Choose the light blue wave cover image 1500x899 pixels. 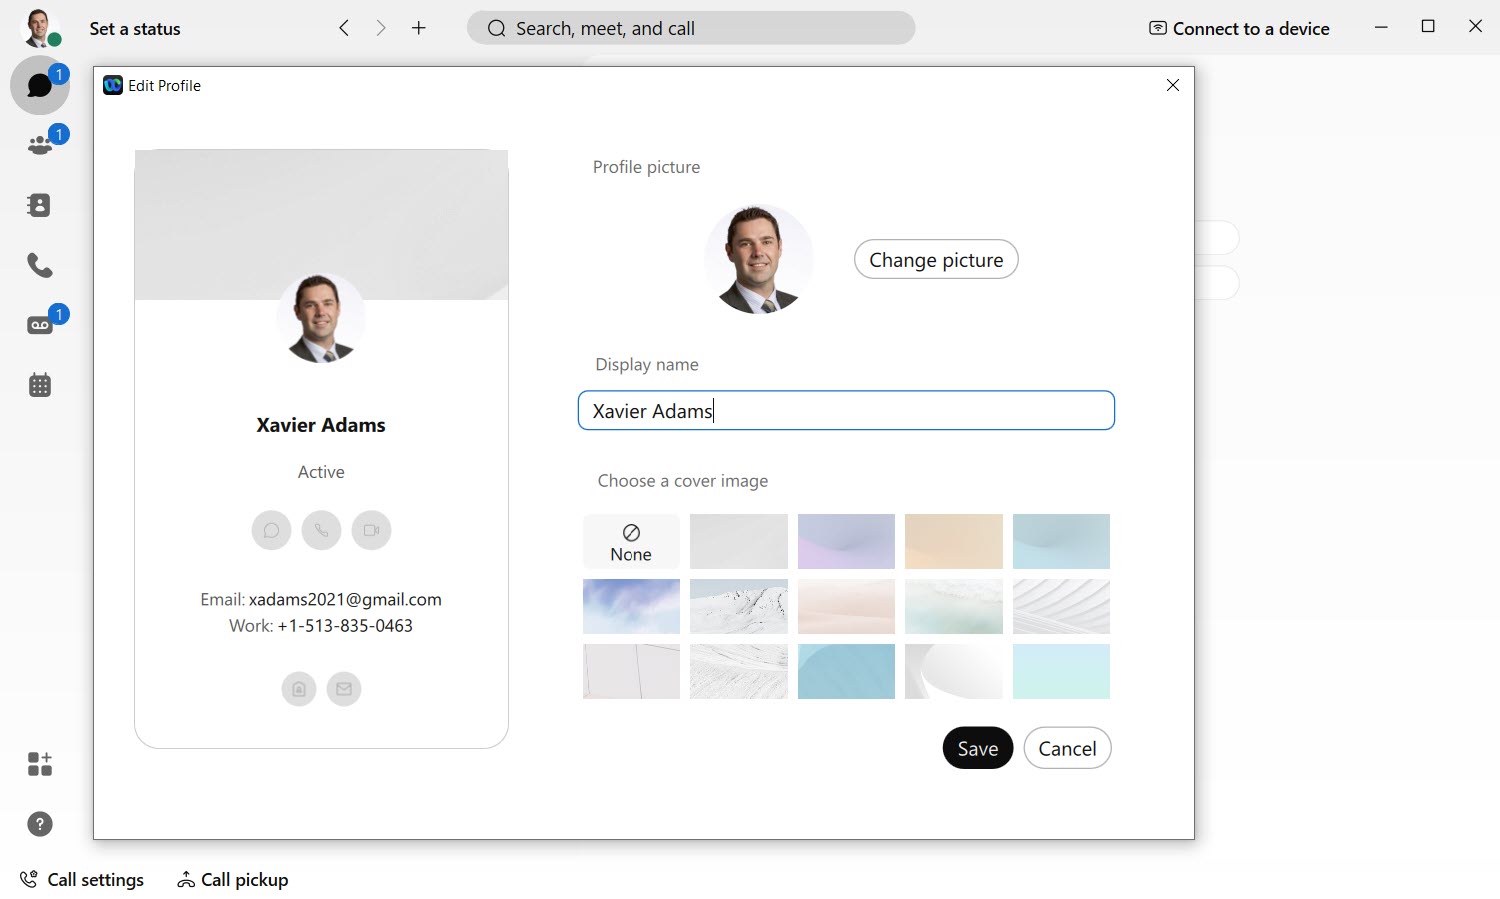pos(1061,542)
